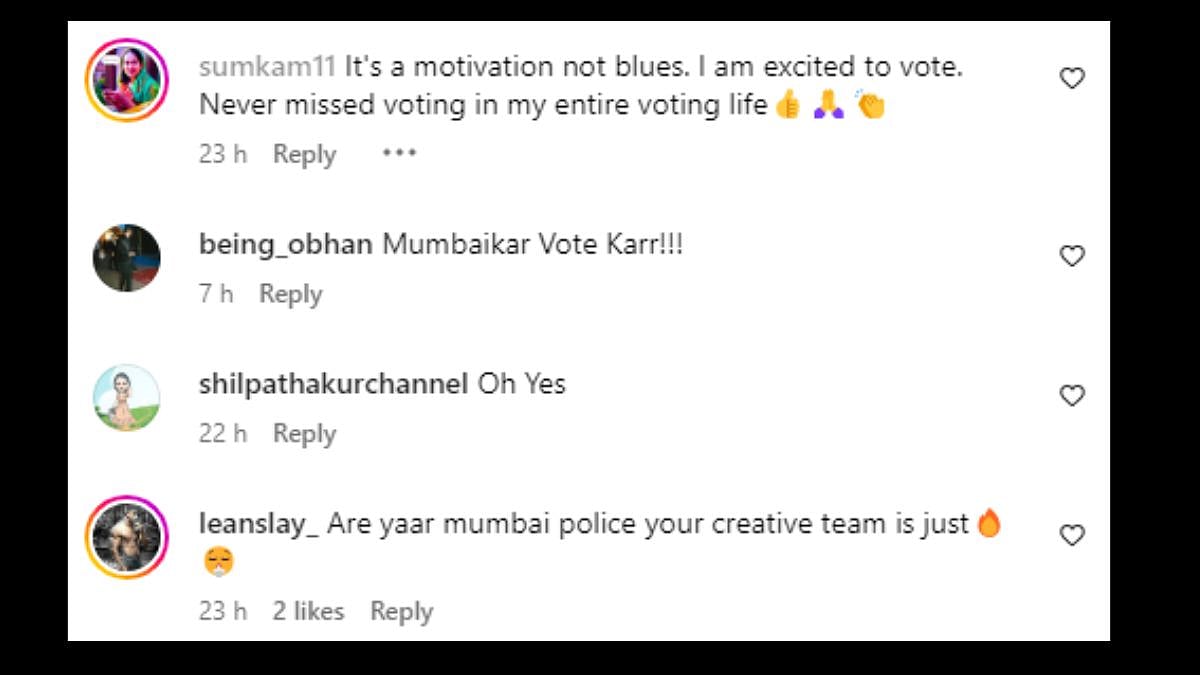Like shilpathakurchannel's Oh Yes comment
1200x675 pixels.
1072,396
